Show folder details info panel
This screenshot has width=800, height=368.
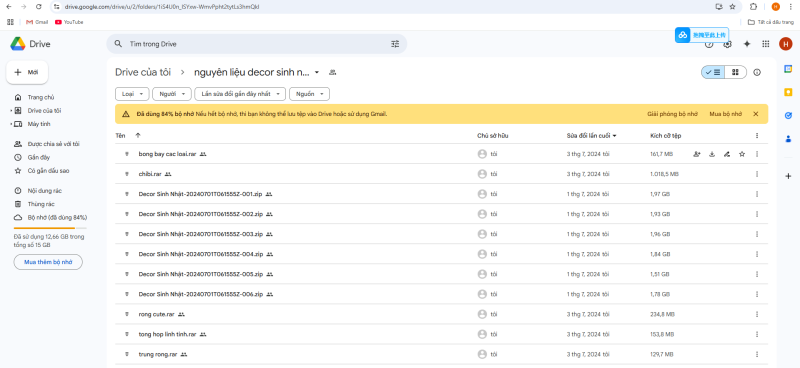pyautogui.click(x=757, y=72)
